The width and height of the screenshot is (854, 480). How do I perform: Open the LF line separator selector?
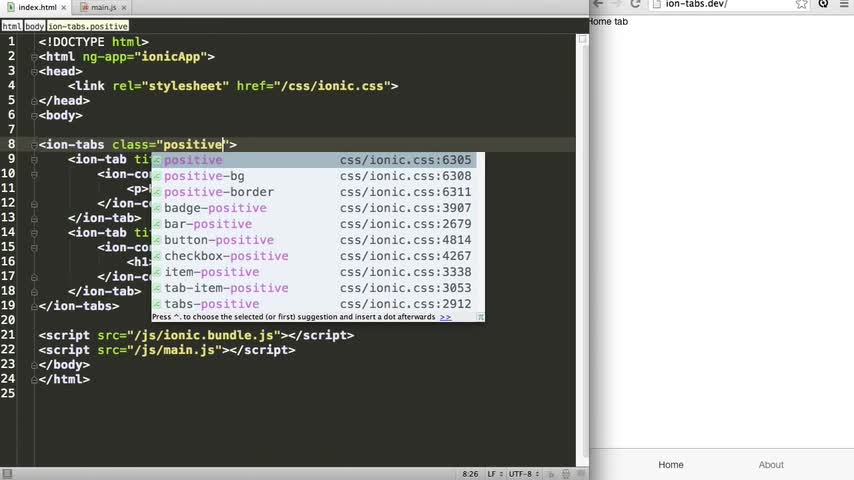(495, 474)
